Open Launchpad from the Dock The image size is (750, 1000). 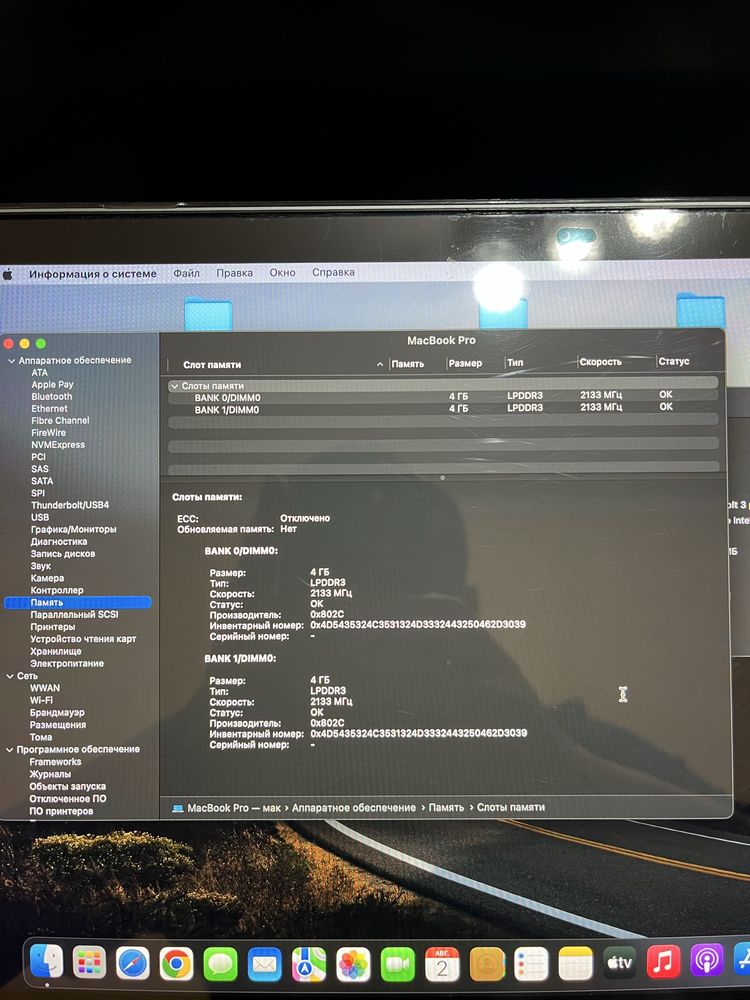coord(89,962)
